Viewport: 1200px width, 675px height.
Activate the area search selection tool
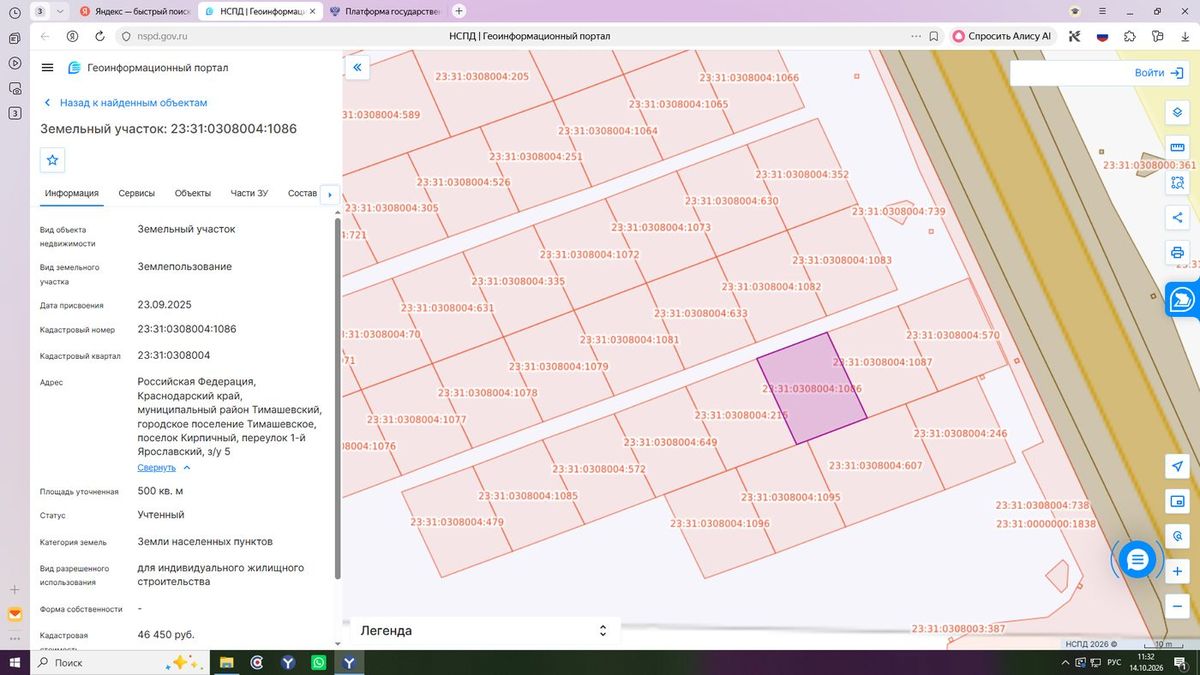click(x=1178, y=182)
